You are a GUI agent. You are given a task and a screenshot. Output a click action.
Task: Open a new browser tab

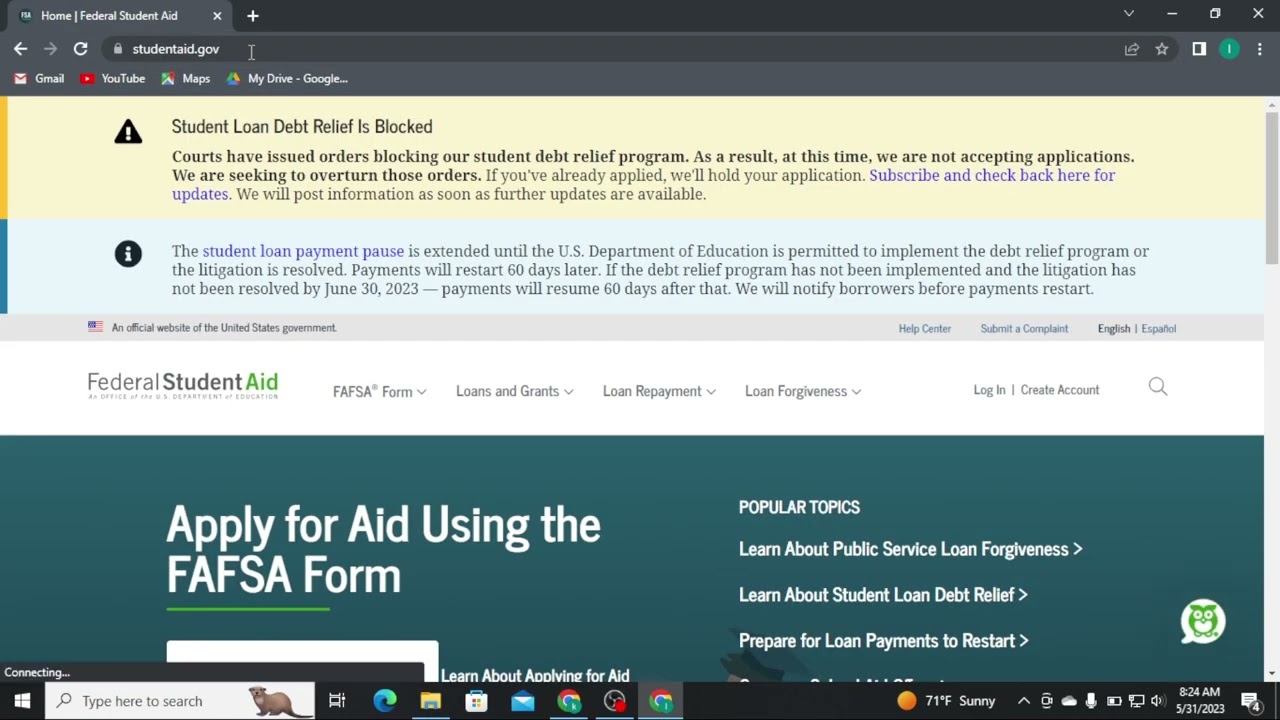pos(253,16)
